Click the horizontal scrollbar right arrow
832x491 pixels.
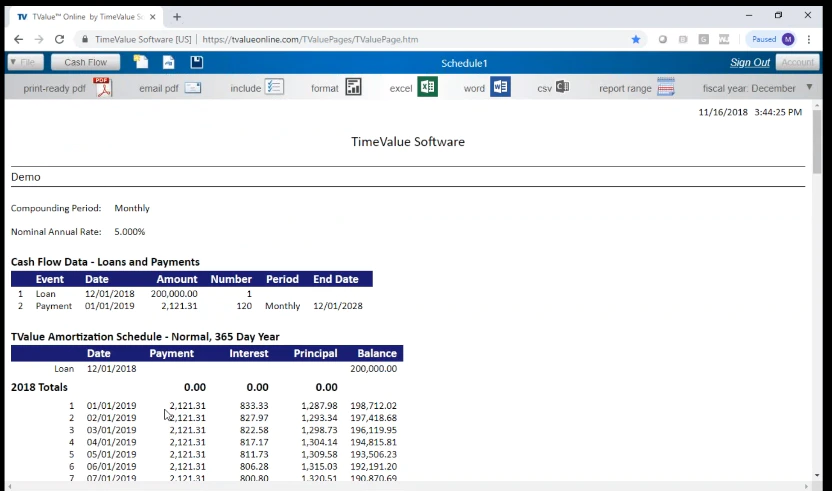coord(807,486)
